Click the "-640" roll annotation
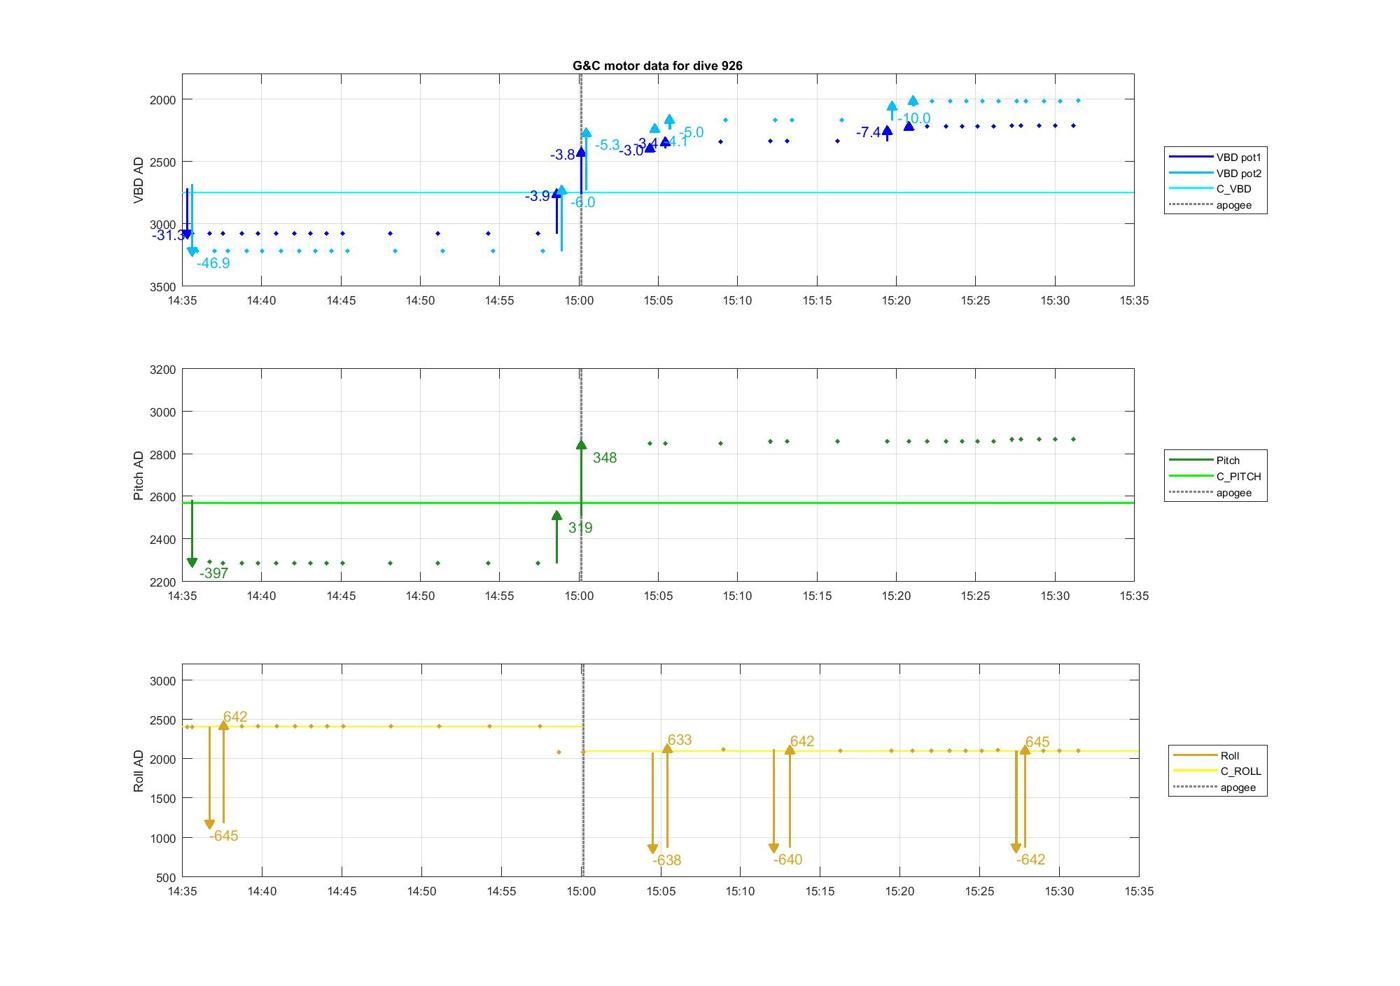This screenshot has width=1400, height=986. point(788,860)
